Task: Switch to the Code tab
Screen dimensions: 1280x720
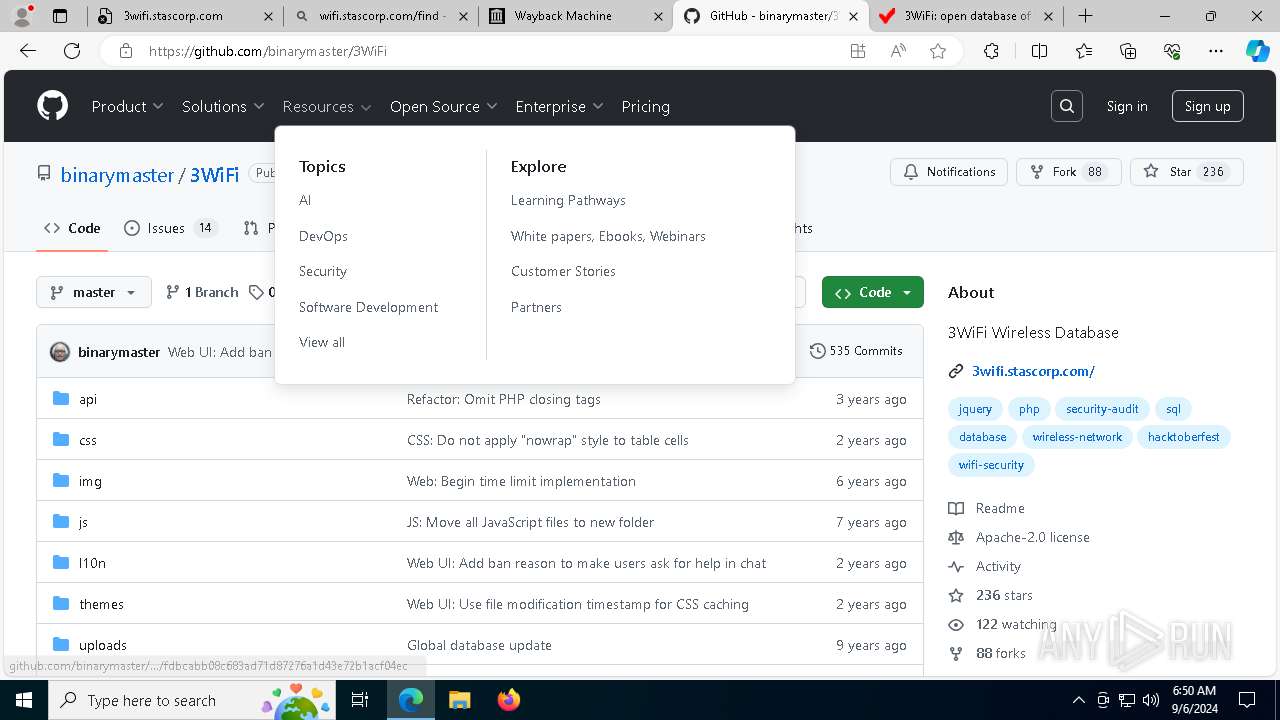Action: 72,228
